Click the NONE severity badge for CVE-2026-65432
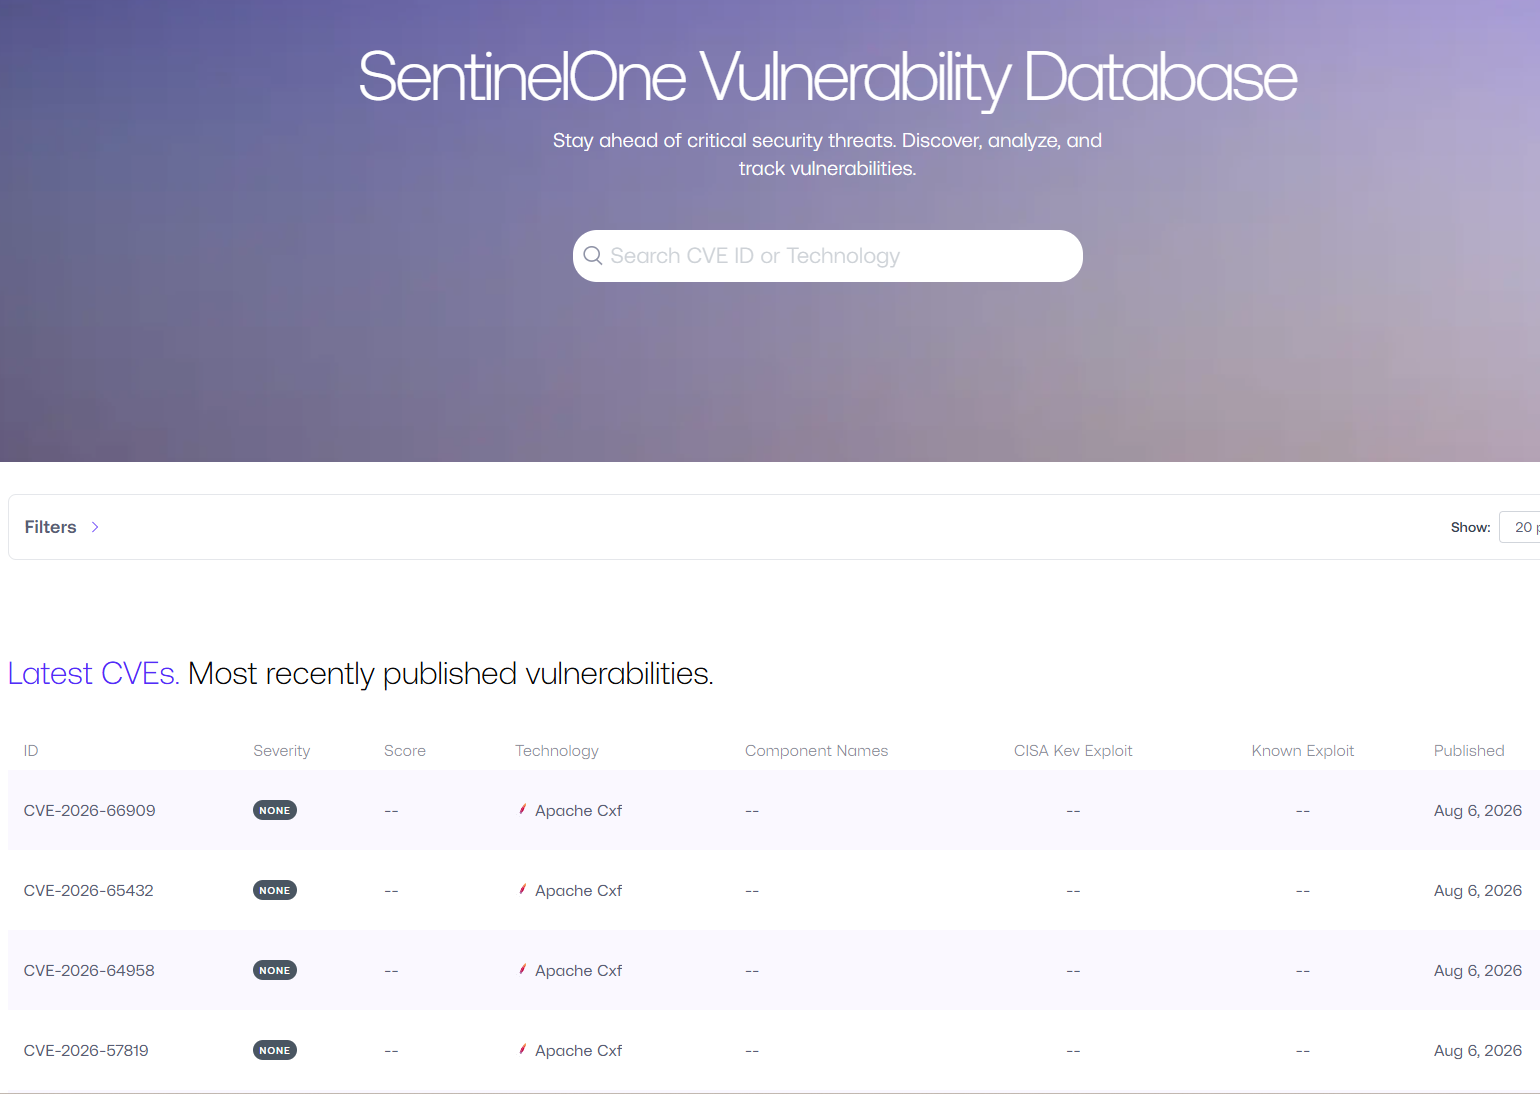 [275, 890]
